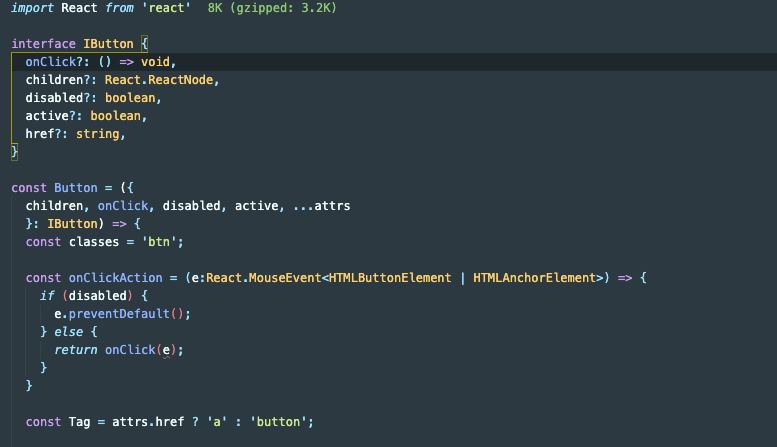This screenshot has width=777, height=447.
Task: Click 'React.MouseEvent' type
Action: 264,278
